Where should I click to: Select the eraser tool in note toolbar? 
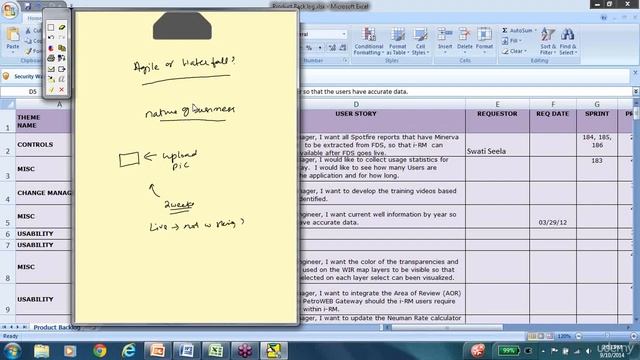[62, 27]
